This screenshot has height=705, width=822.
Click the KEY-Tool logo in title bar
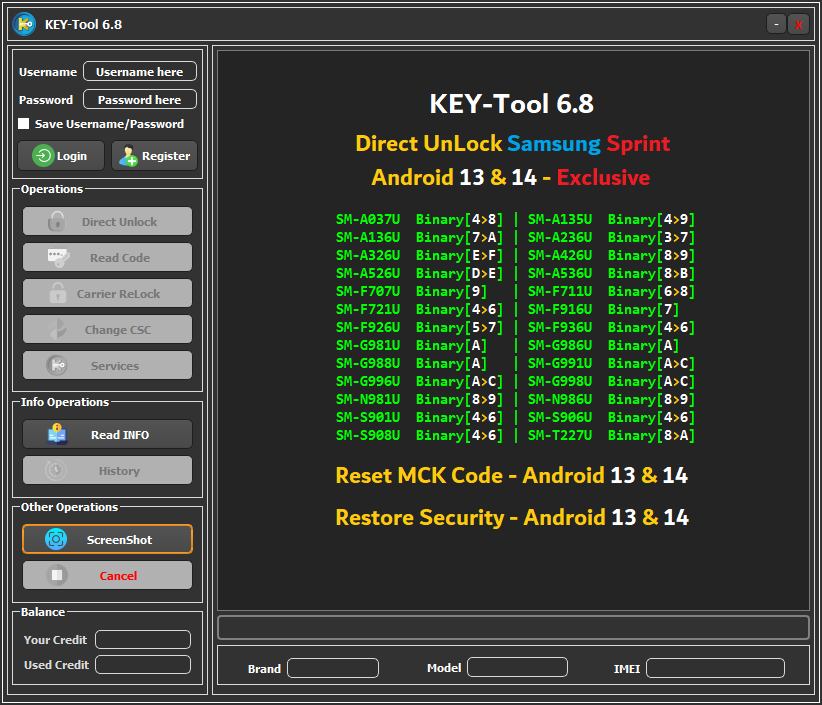point(24,24)
